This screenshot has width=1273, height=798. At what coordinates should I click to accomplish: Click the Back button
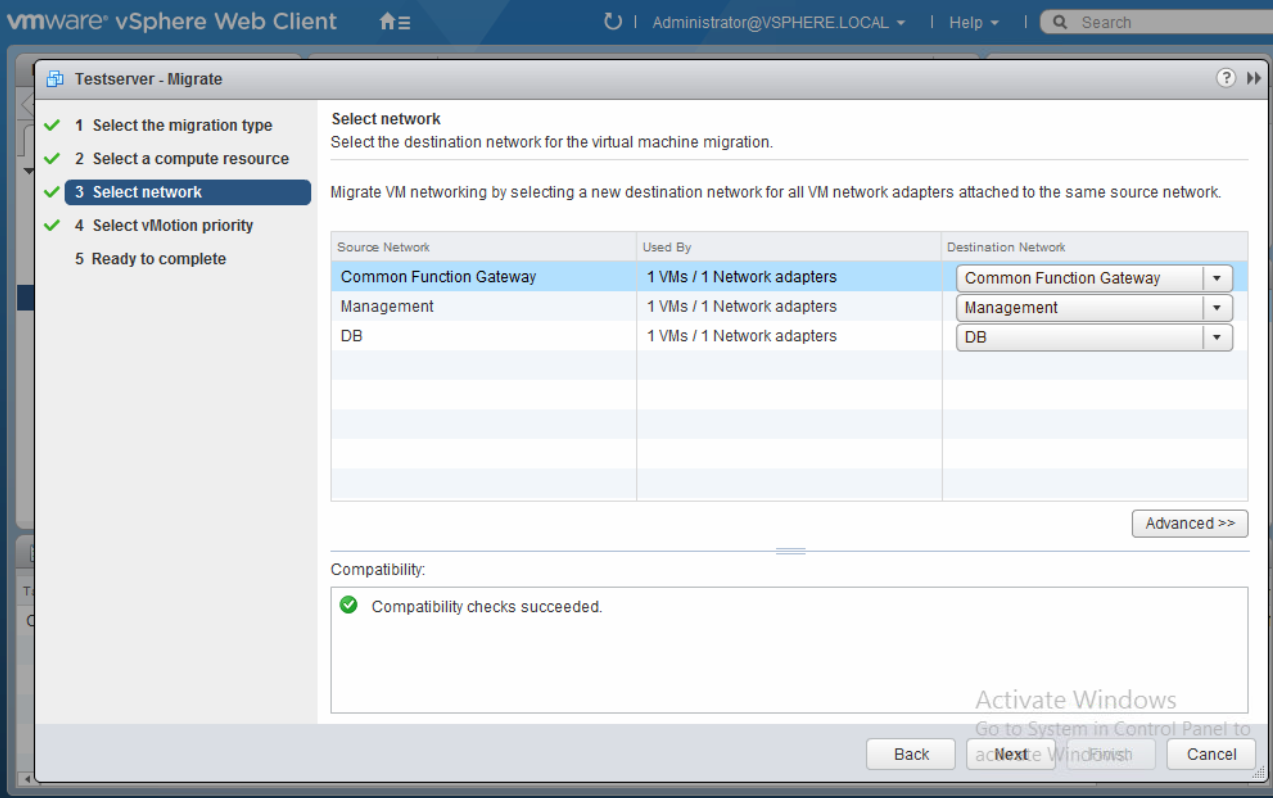point(911,754)
